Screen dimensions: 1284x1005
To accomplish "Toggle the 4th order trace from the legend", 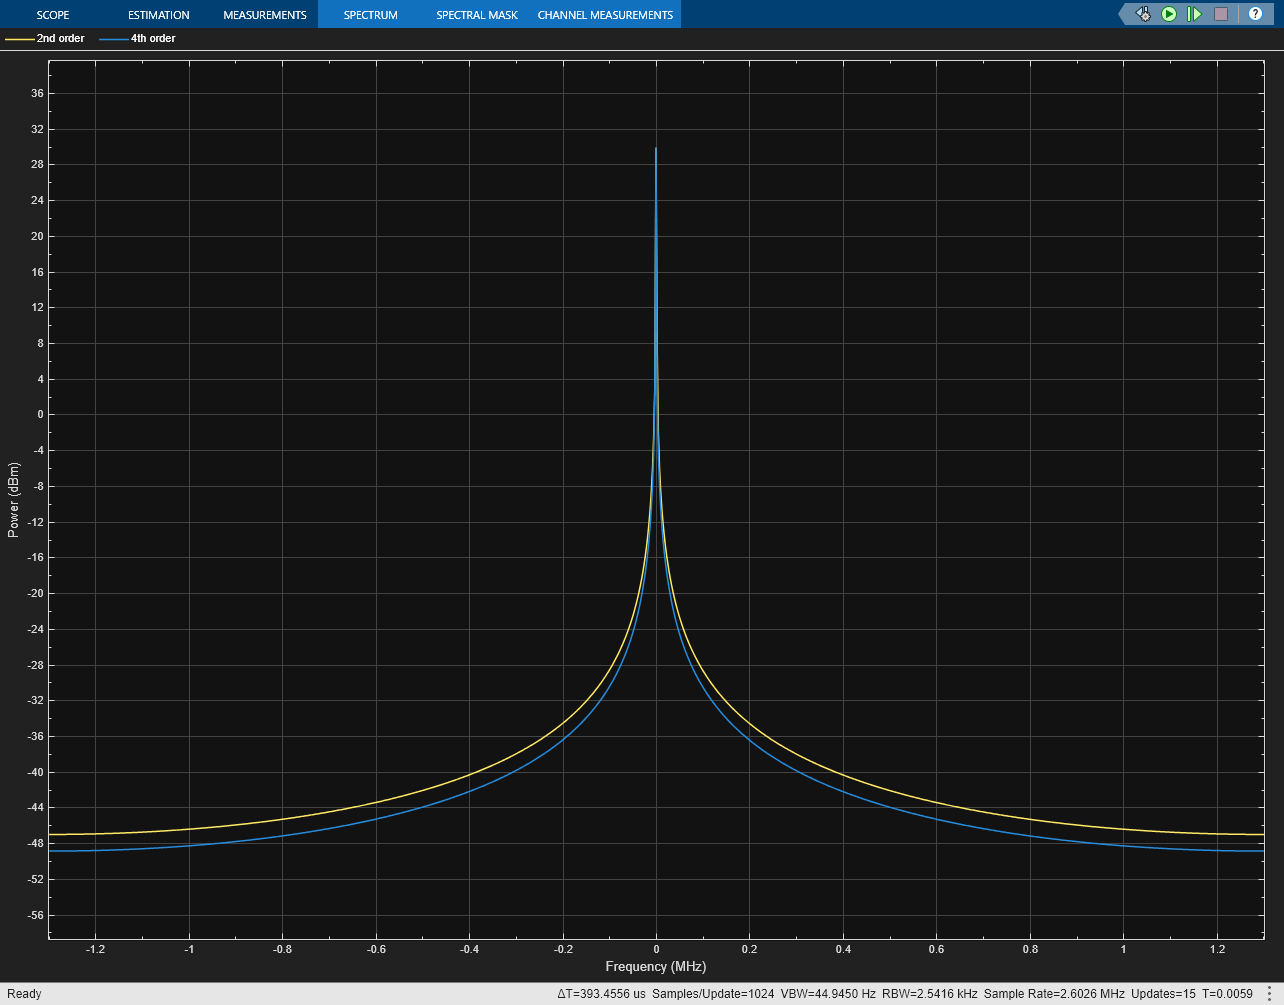I will click(152, 38).
